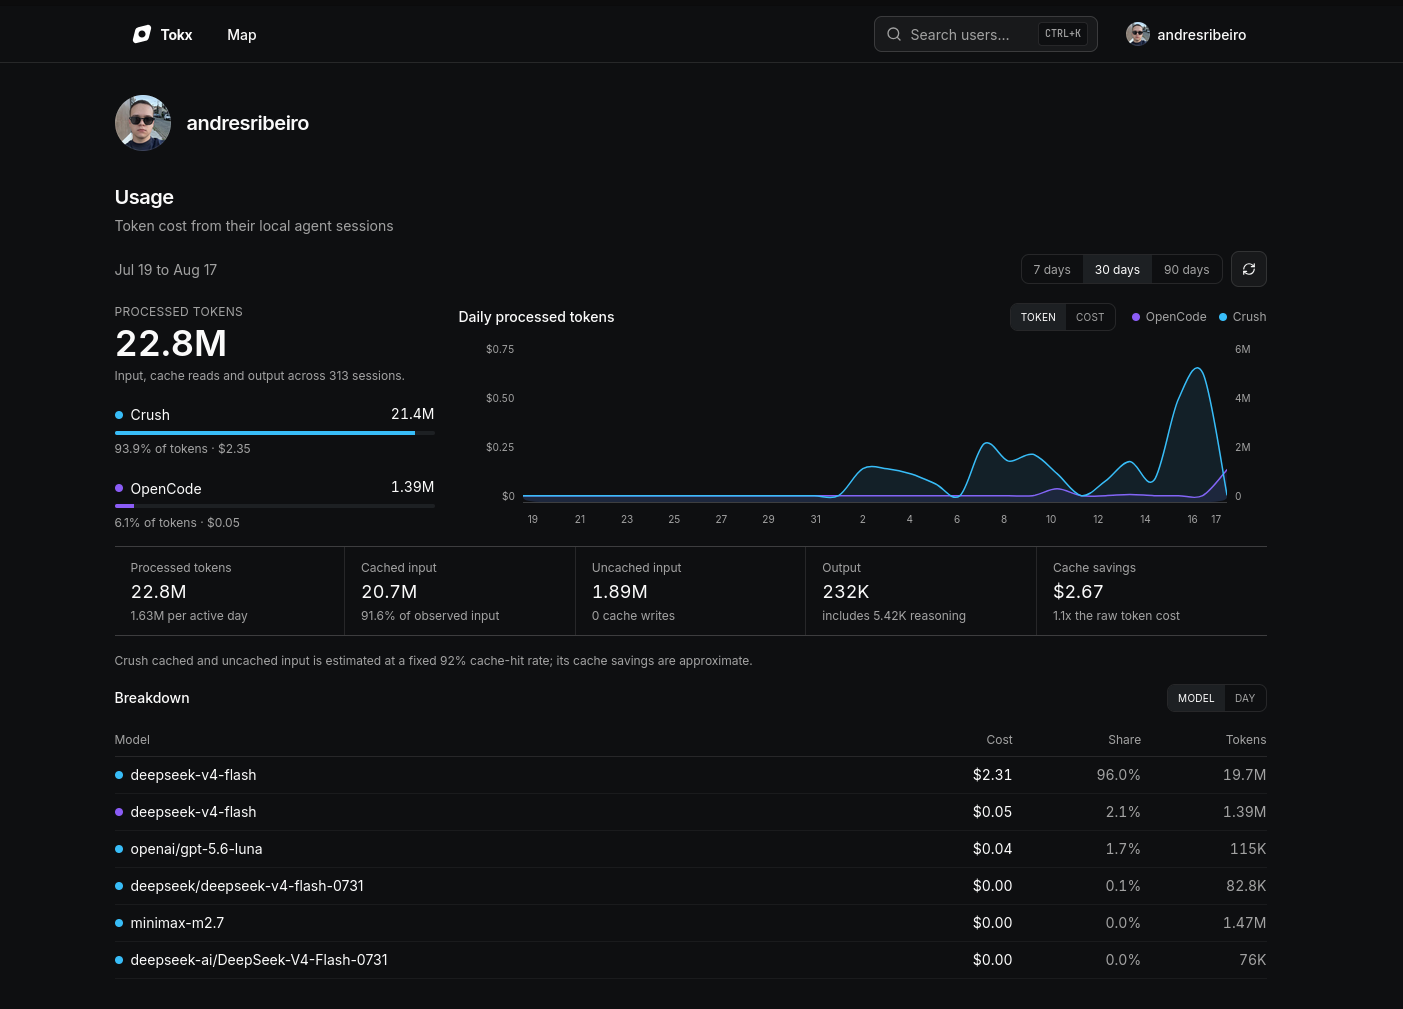Image resolution: width=1403 pixels, height=1009 pixels.
Task: Click the search magnifier icon
Action: click(x=894, y=34)
